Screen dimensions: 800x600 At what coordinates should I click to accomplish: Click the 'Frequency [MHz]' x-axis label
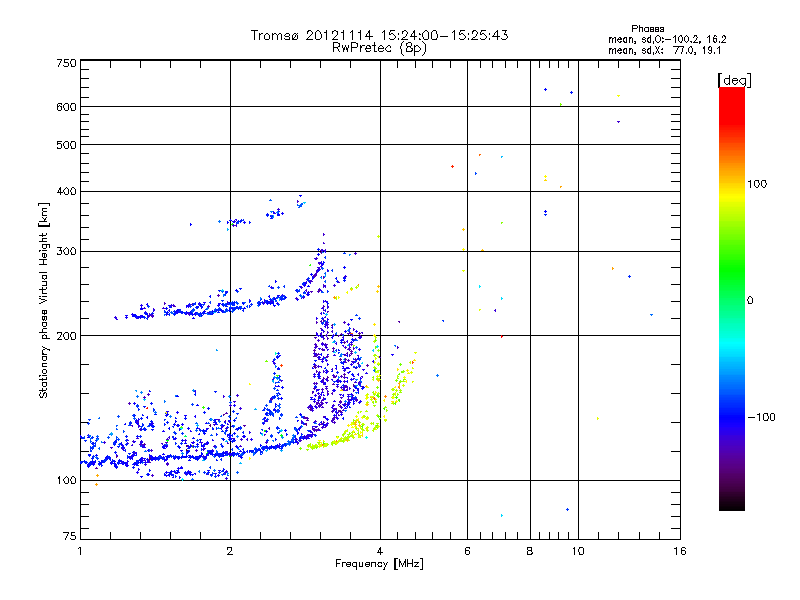[379, 564]
